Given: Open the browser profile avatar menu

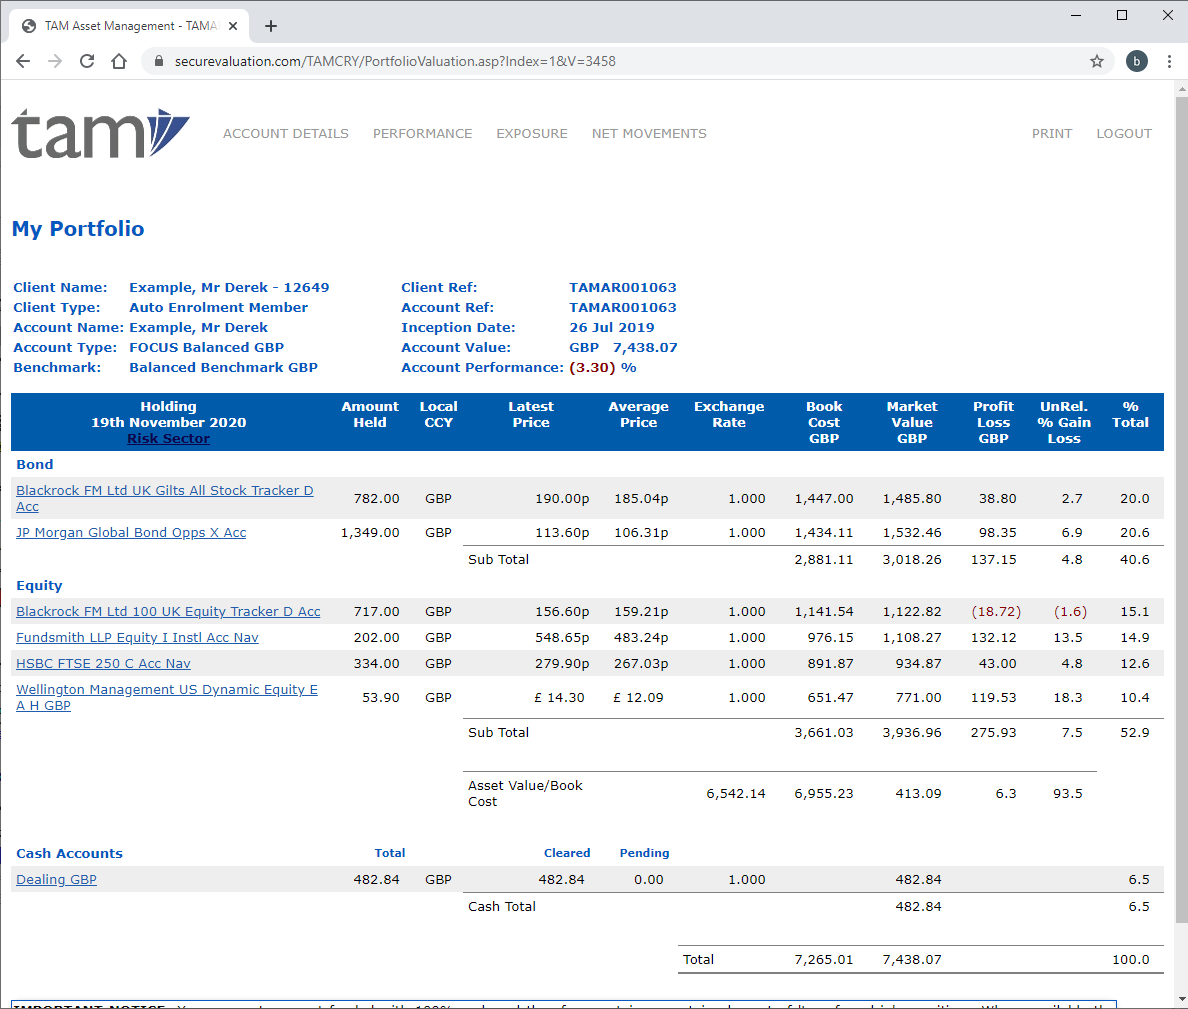Looking at the screenshot, I should 1136,61.
